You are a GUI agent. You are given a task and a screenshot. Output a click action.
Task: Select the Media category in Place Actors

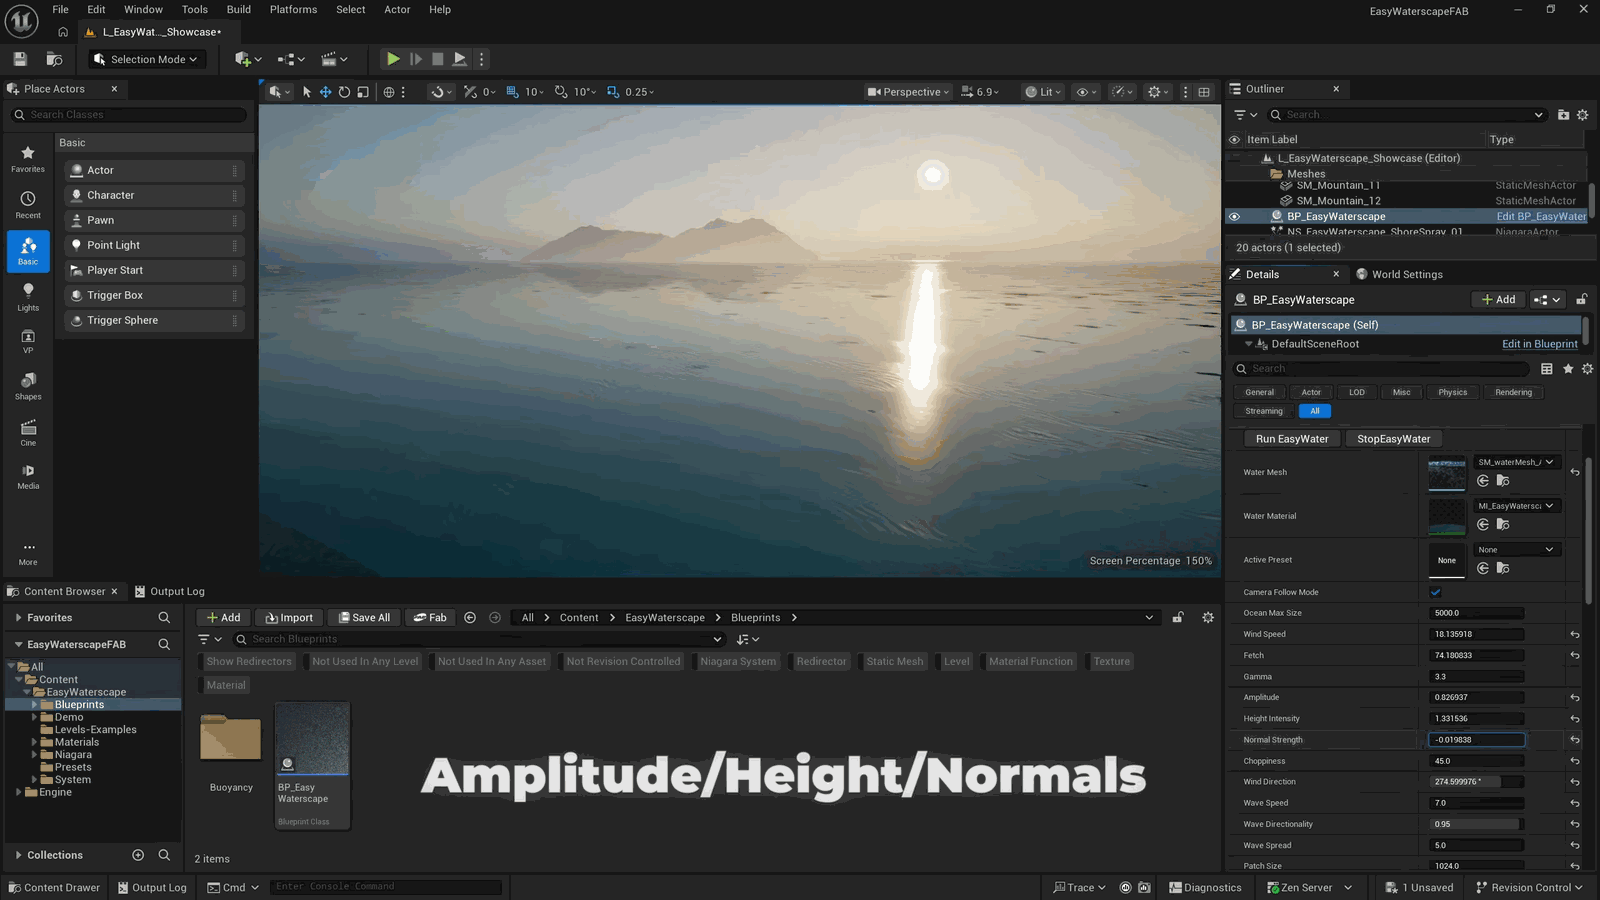(28, 476)
